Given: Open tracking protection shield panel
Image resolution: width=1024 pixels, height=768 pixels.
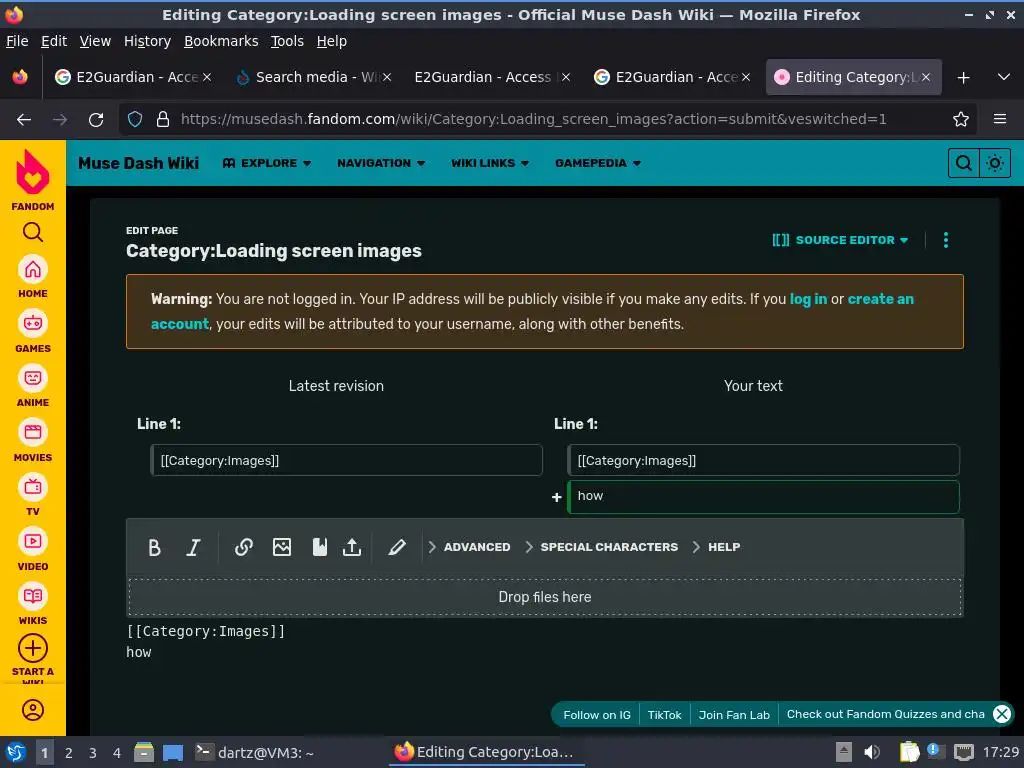Looking at the screenshot, I should (135, 119).
